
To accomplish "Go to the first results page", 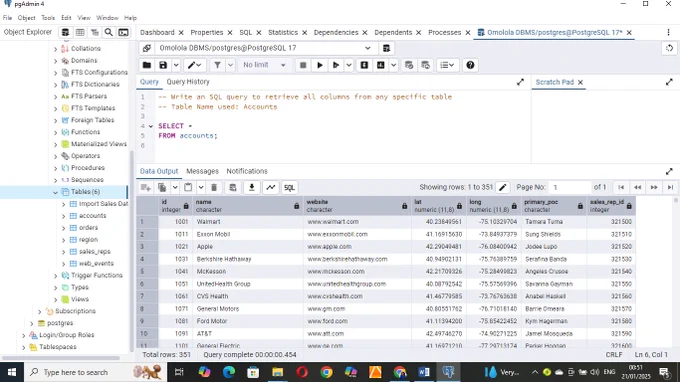I will pyautogui.click(x=621, y=187).
